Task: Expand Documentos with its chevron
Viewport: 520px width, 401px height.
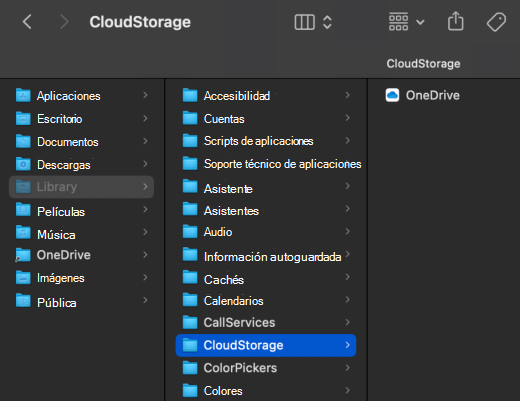Action: pos(145,141)
